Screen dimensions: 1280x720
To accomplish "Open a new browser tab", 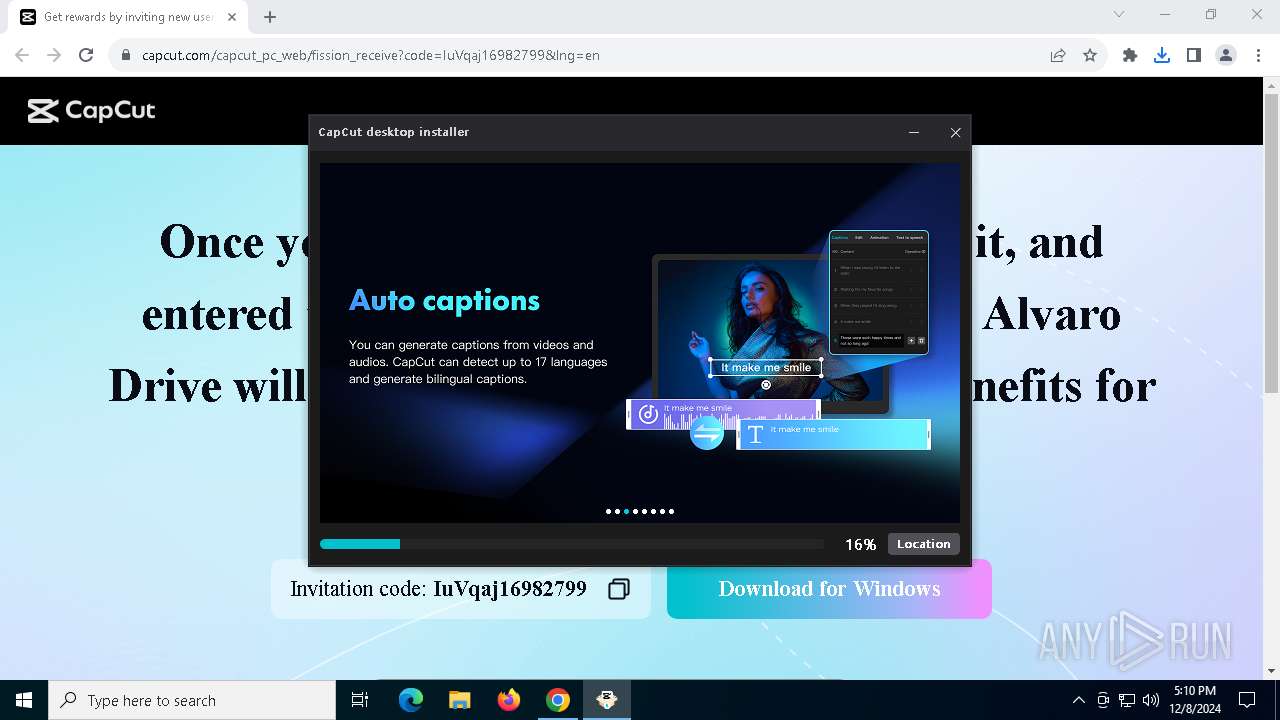I will (270, 17).
